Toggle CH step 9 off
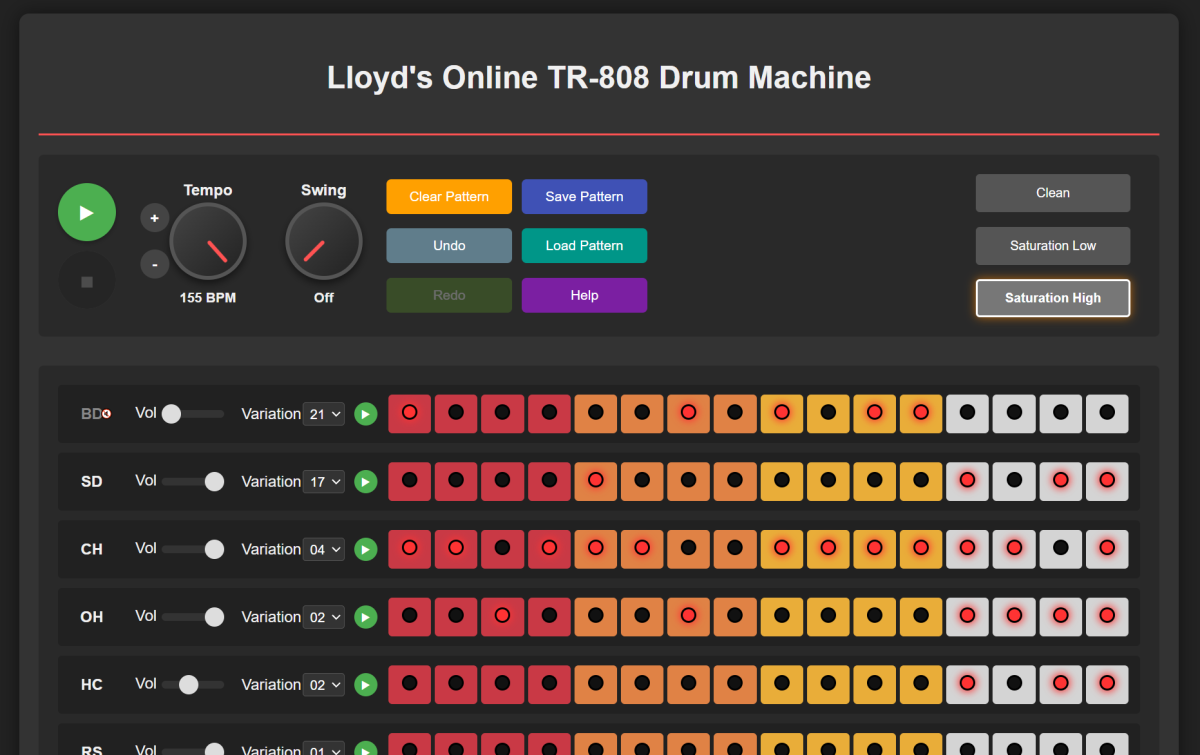1200x755 pixels. pyautogui.click(x=781, y=549)
